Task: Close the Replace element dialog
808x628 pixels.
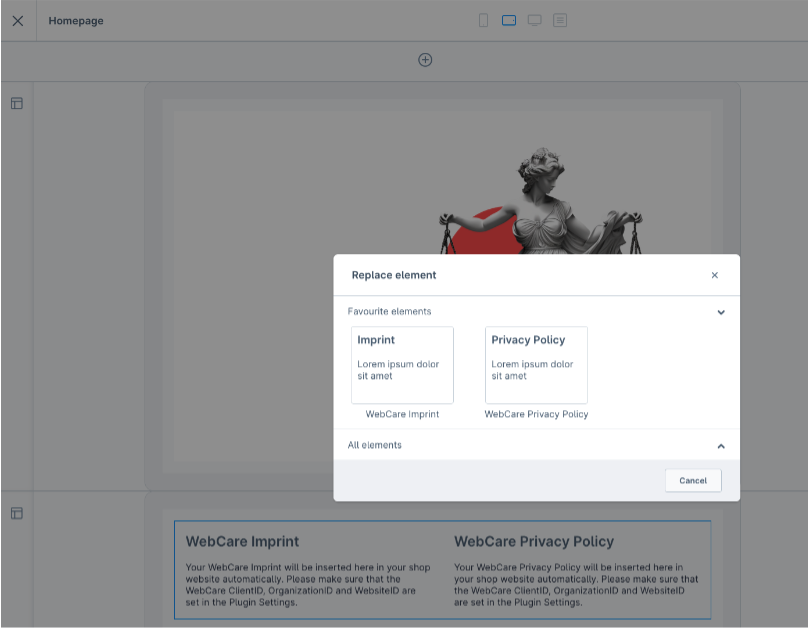Action: (714, 275)
